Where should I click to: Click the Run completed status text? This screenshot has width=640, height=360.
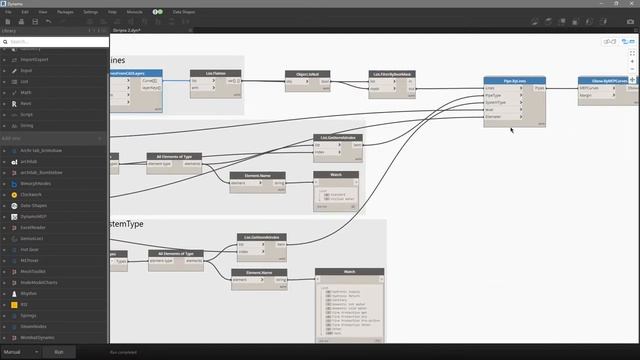[x=123, y=352]
